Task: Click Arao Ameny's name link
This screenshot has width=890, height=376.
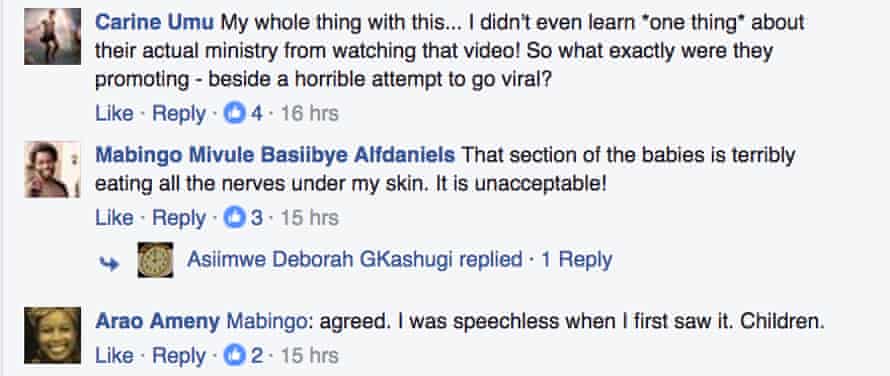Action: tap(157, 321)
